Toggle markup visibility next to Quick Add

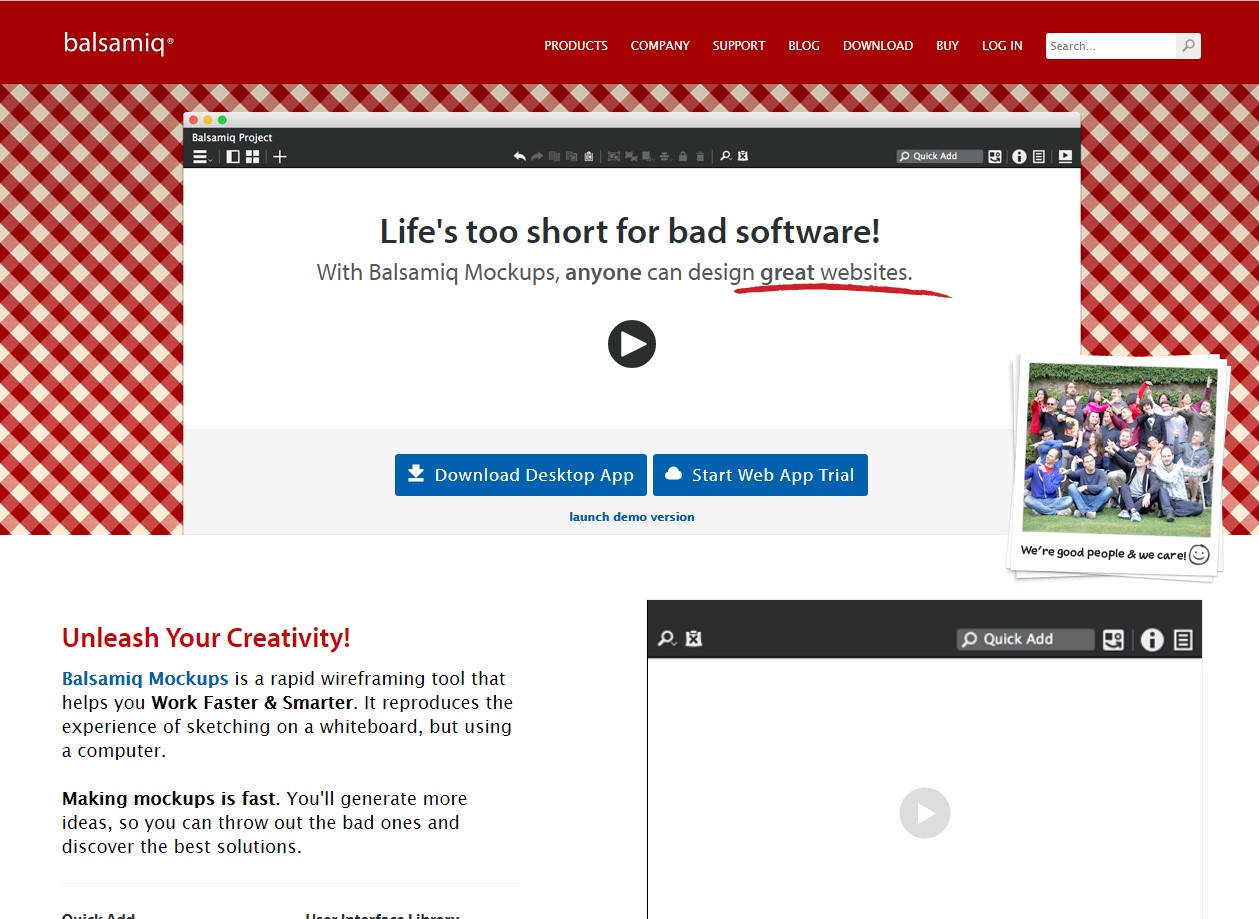pos(993,156)
